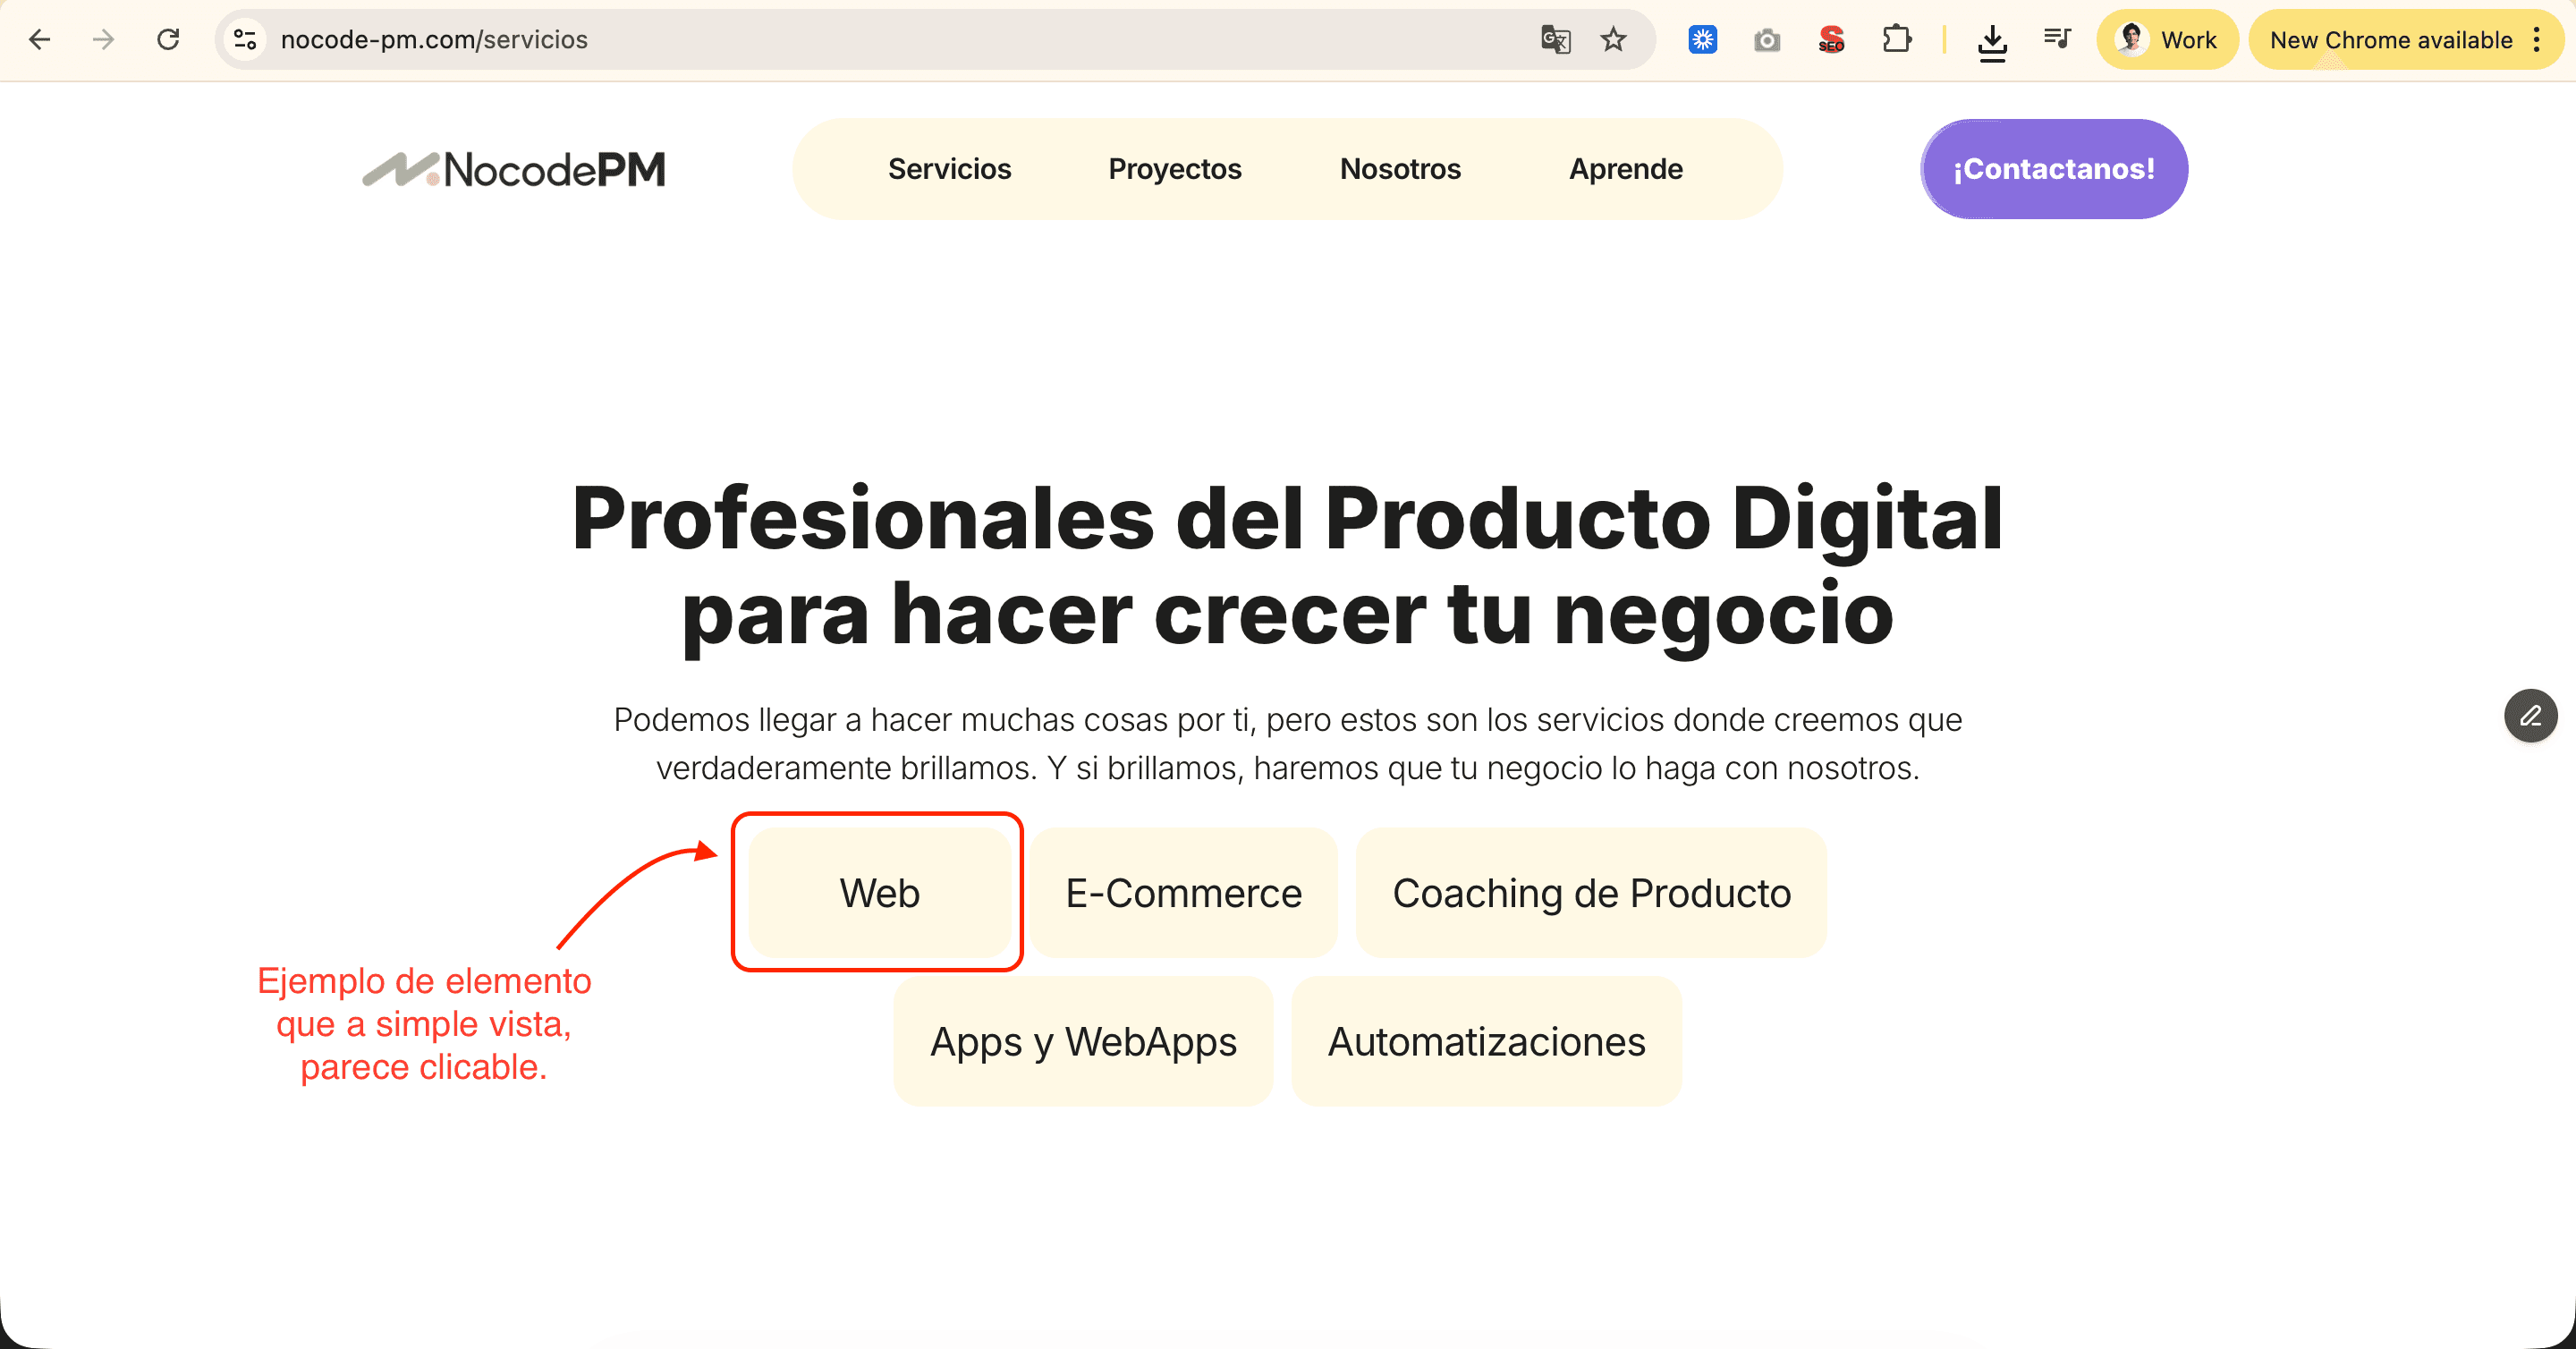The height and width of the screenshot is (1349, 2576).
Task: Open the media controls icon in the toolbar
Action: [x=2057, y=40]
